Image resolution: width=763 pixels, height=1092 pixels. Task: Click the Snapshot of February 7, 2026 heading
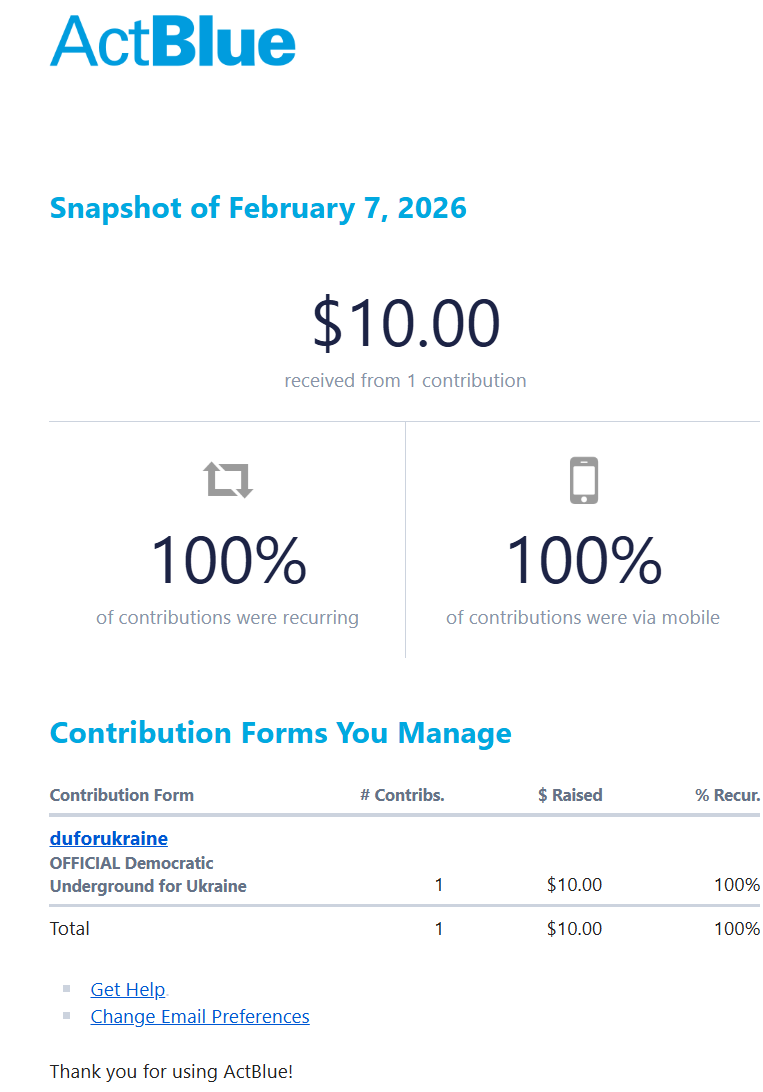pyautogui.click(x=258, y=208)
